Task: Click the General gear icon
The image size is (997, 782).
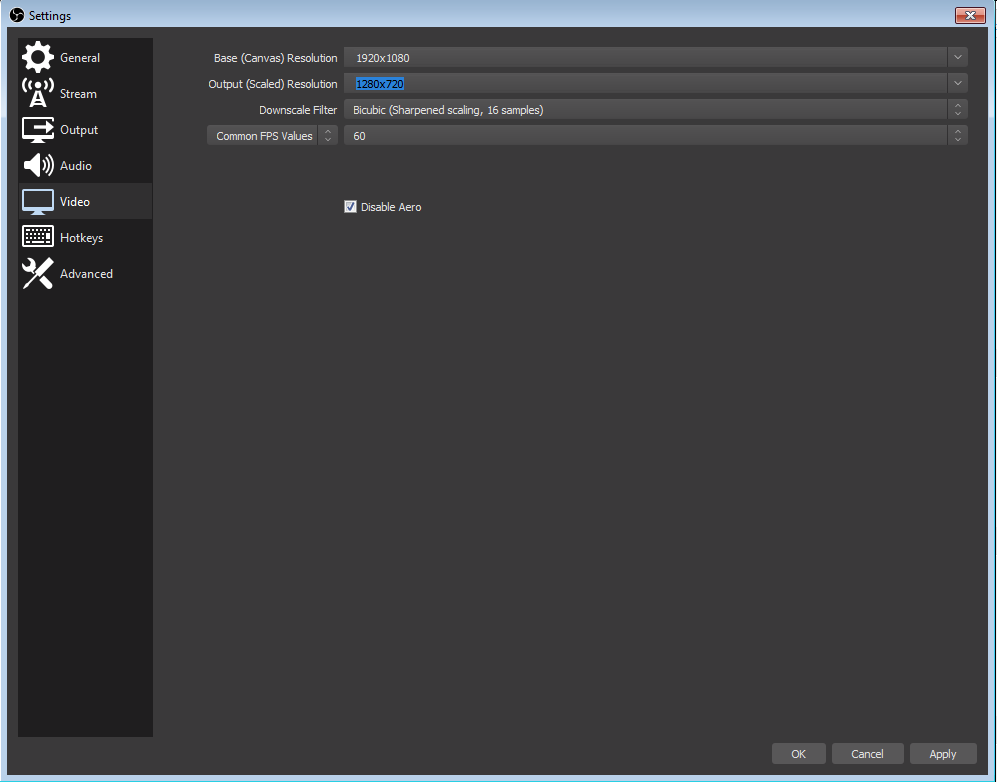Action: tap(38, 57)
